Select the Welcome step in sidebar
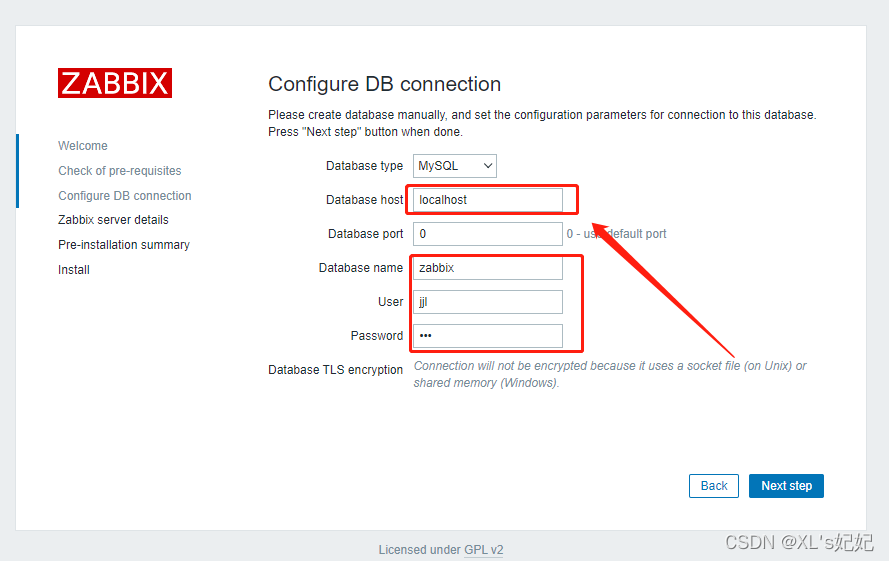Viewport: 889px width, 561px height. pos(83,146)
